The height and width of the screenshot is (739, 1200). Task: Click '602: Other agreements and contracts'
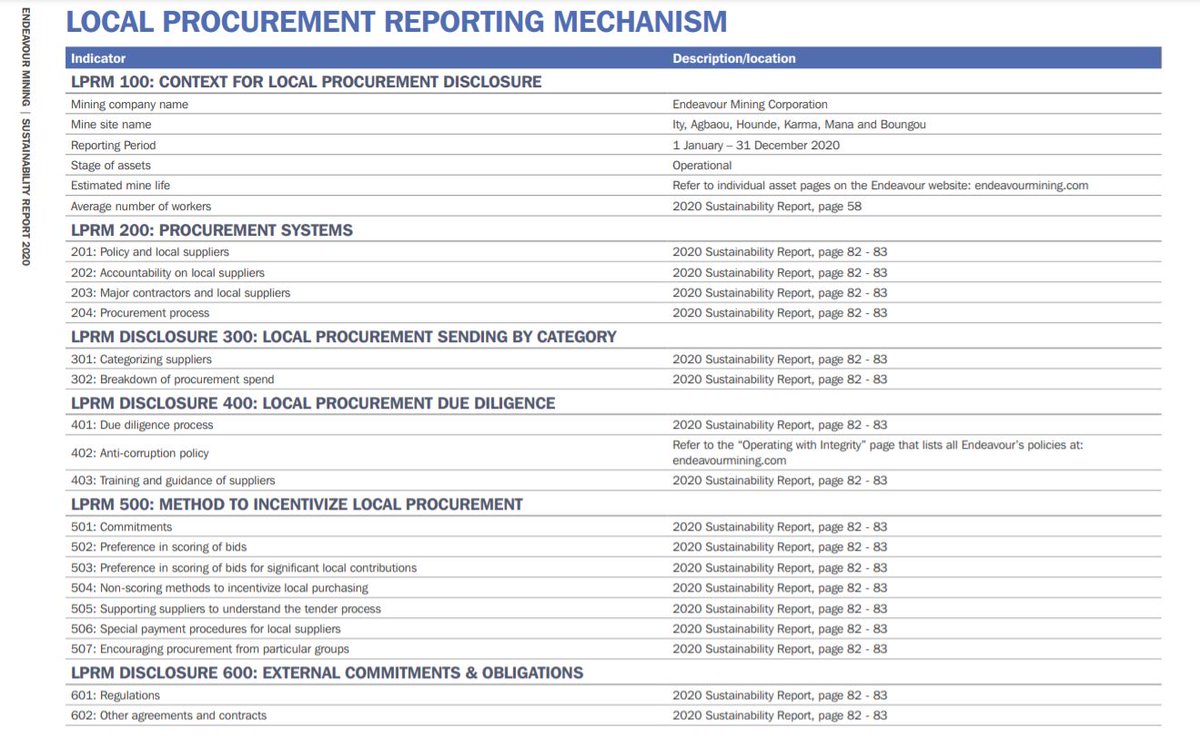[169, 715]
